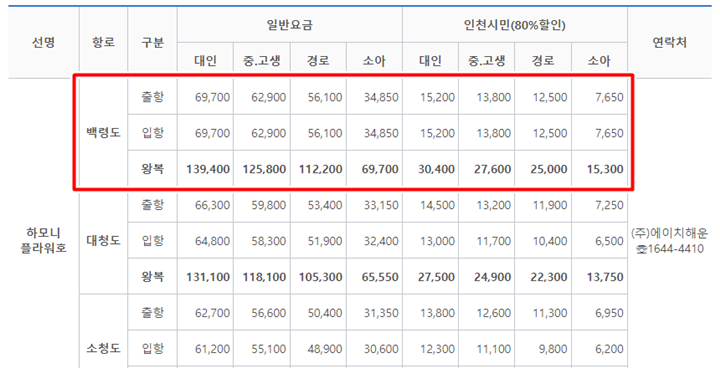Click the 소청도 route cell
Screen dimensions: 720x368
point(104,348)
